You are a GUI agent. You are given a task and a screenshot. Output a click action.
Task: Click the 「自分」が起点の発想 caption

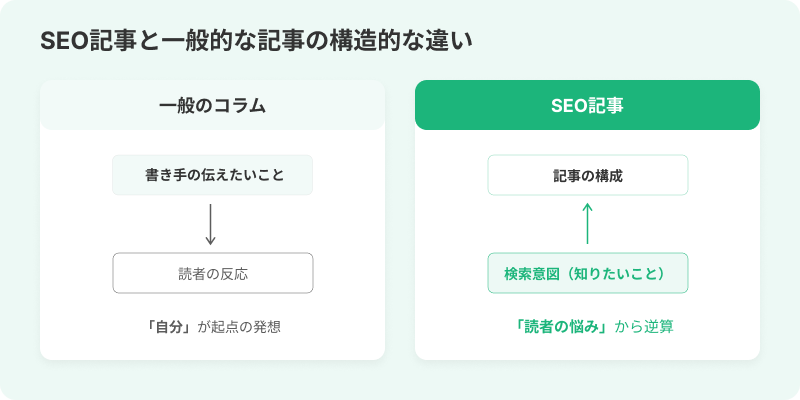pyautogui.click(x=212, y=327)
